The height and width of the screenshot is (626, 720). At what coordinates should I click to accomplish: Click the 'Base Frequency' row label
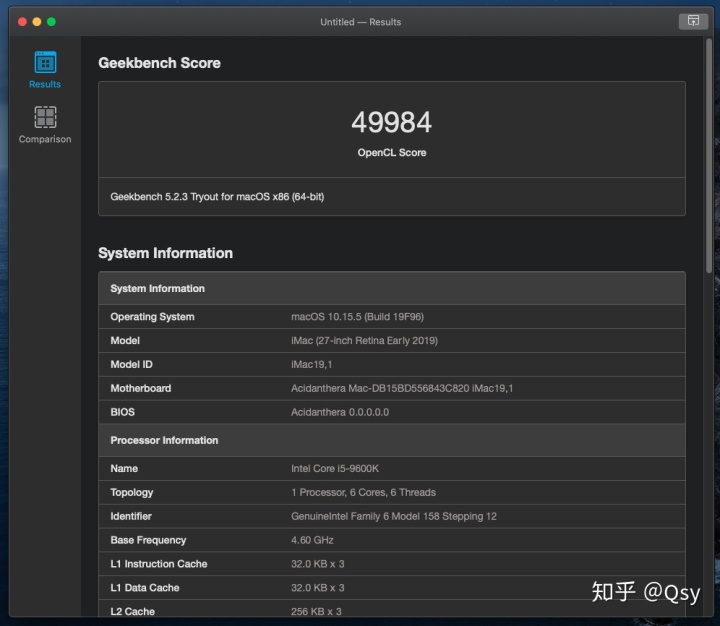[148, 540]
